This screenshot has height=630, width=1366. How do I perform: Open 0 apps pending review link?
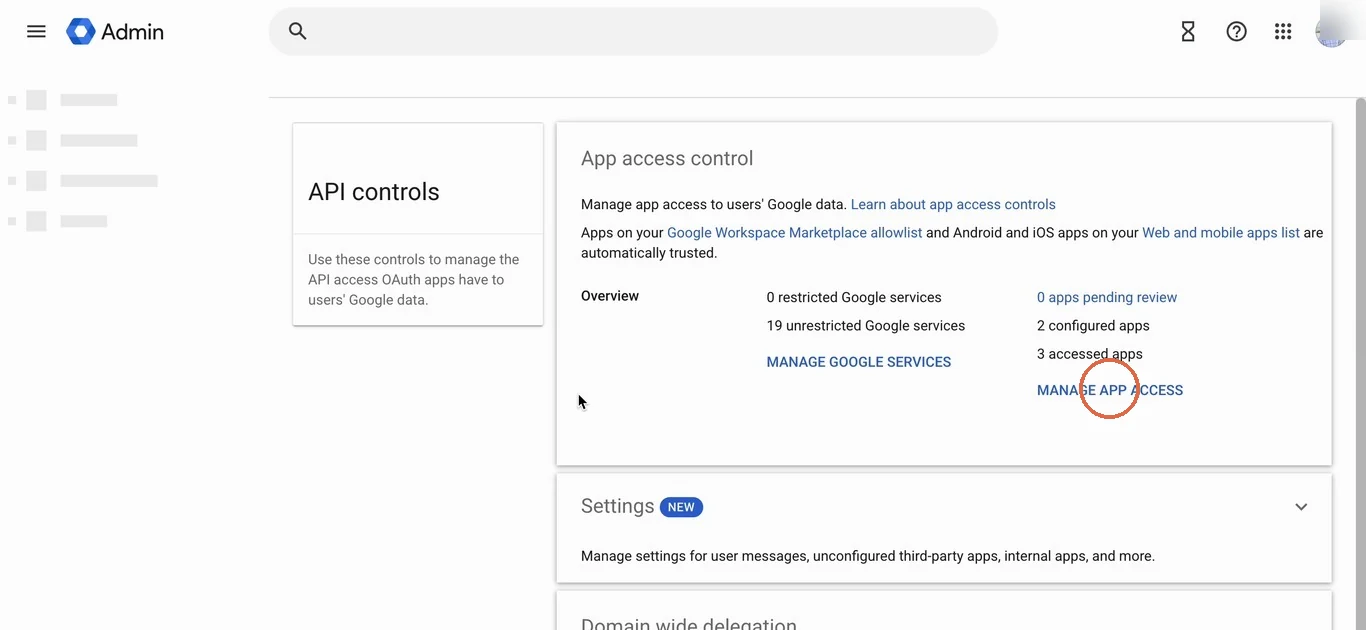(x=1107, y=297)
